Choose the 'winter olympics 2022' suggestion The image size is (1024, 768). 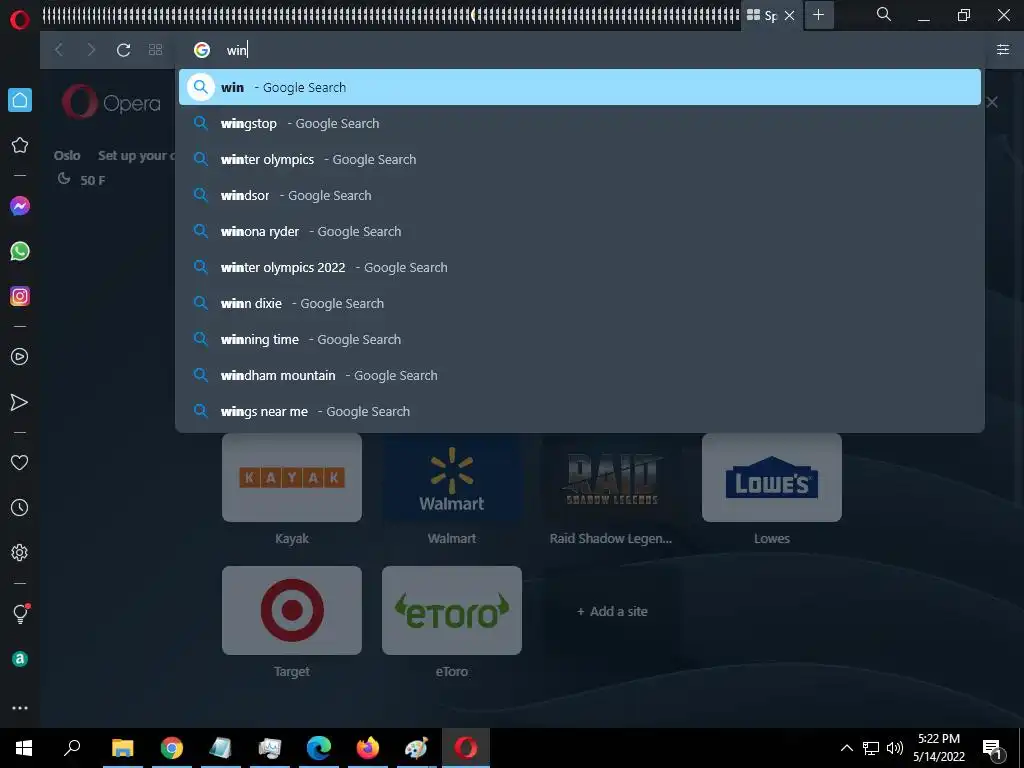(580, 267)
